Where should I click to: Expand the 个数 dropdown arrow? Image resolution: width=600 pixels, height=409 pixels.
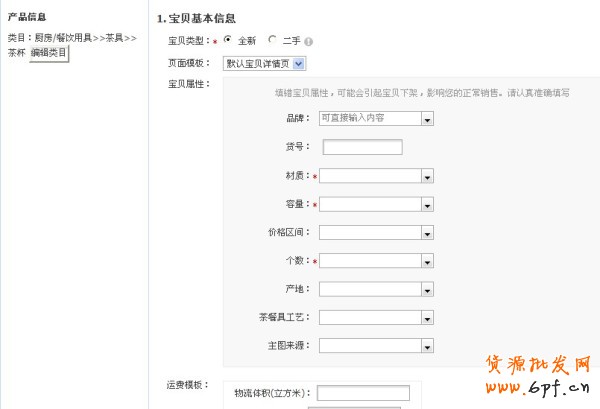427,262
